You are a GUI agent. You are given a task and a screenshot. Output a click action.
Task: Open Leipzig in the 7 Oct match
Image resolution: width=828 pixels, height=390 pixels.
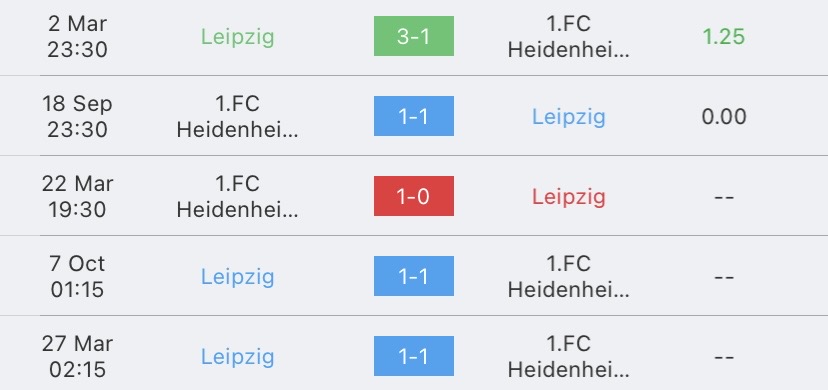pyautogui.click(x=238, y=277)
